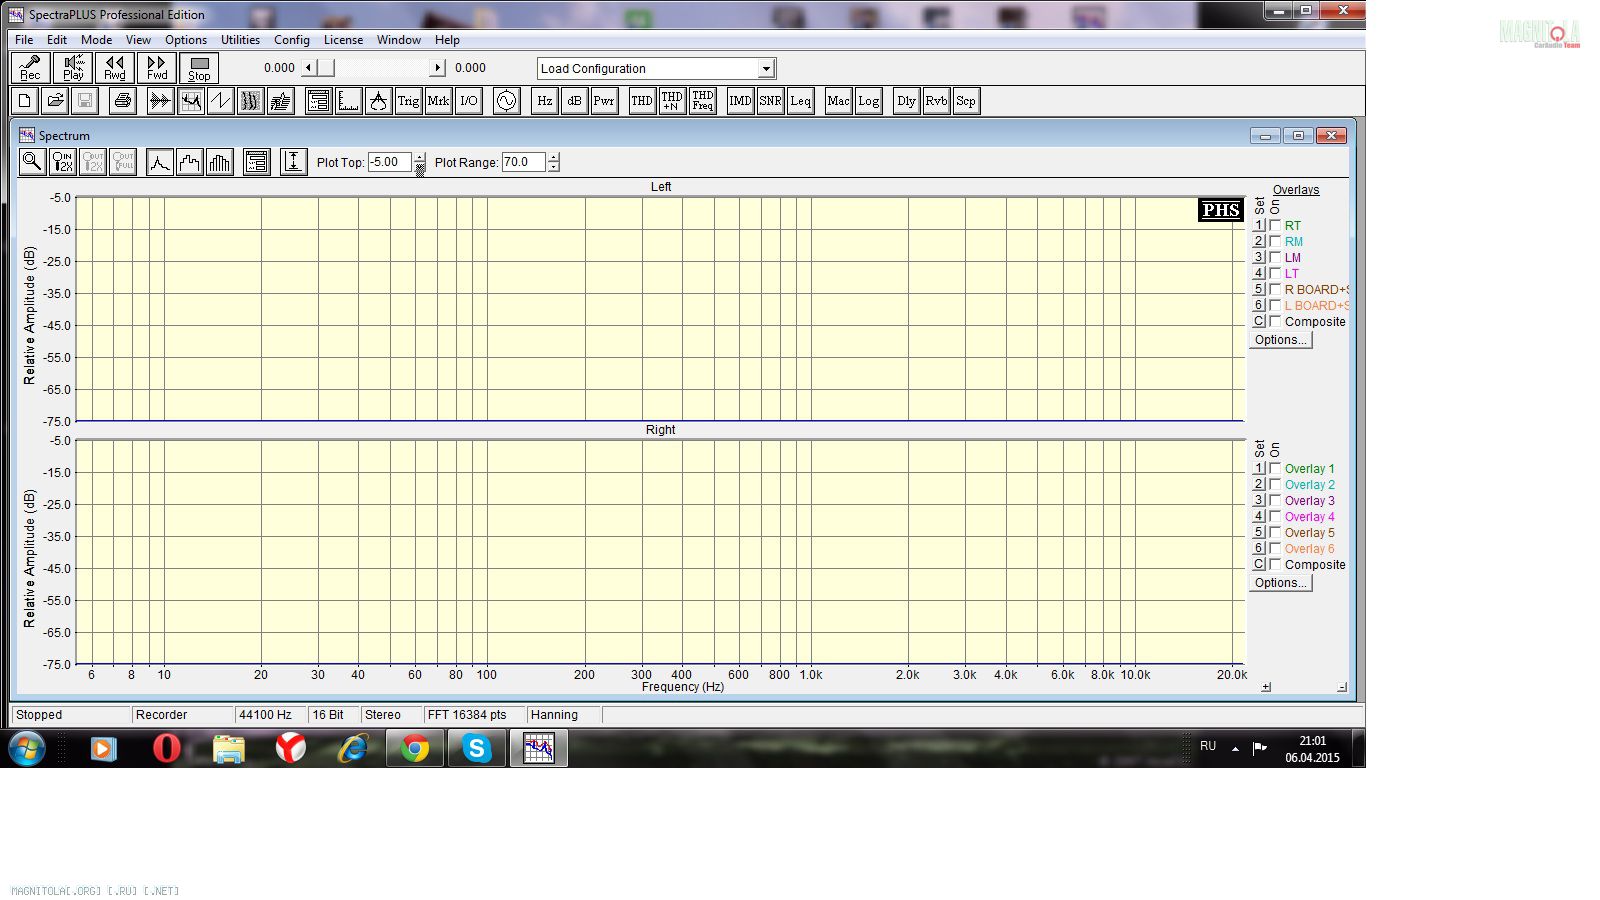Click the Rvb reverberation button
This screenshot has height=900, width=1600.
[936, 101]
